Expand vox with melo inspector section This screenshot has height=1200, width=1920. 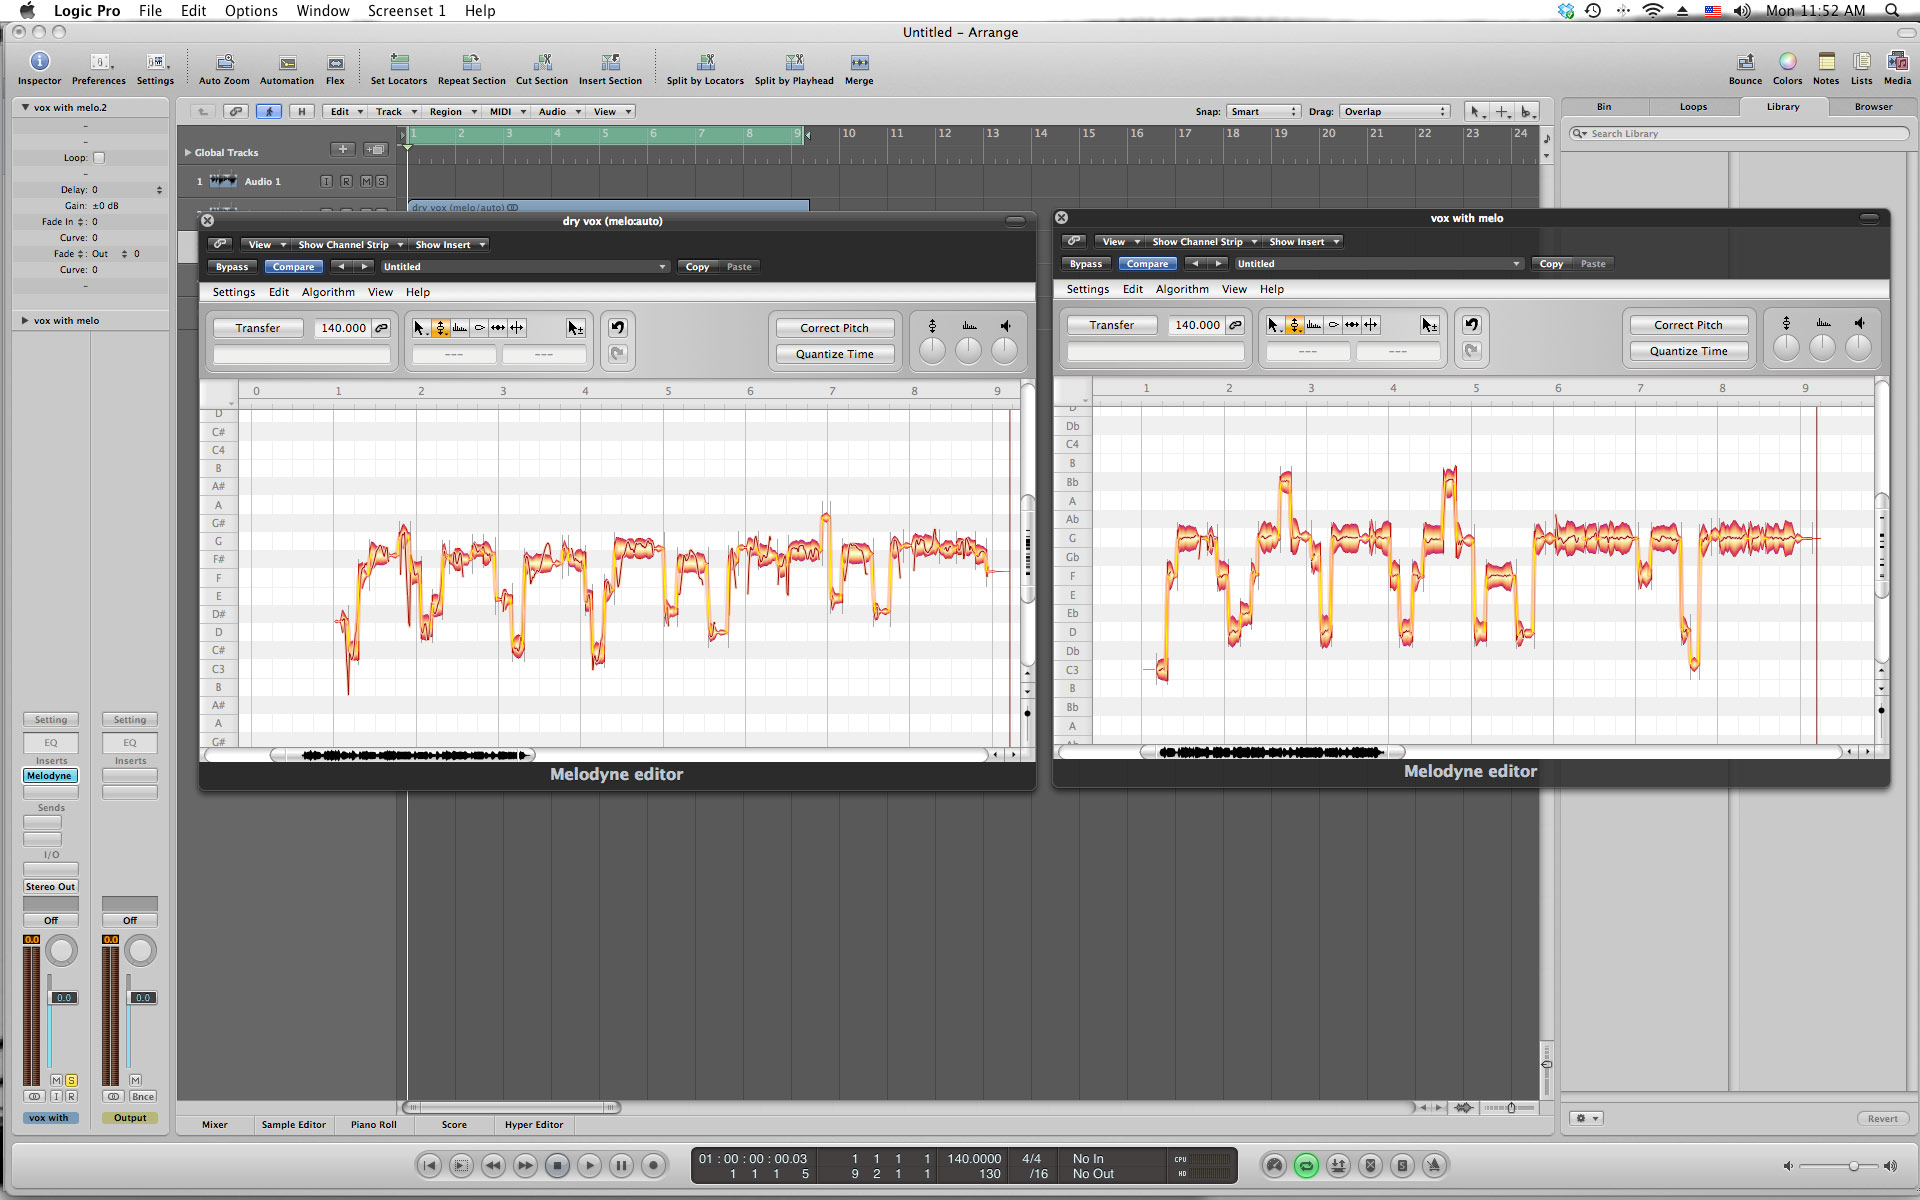pyautogui.click(x=25, y=321)
